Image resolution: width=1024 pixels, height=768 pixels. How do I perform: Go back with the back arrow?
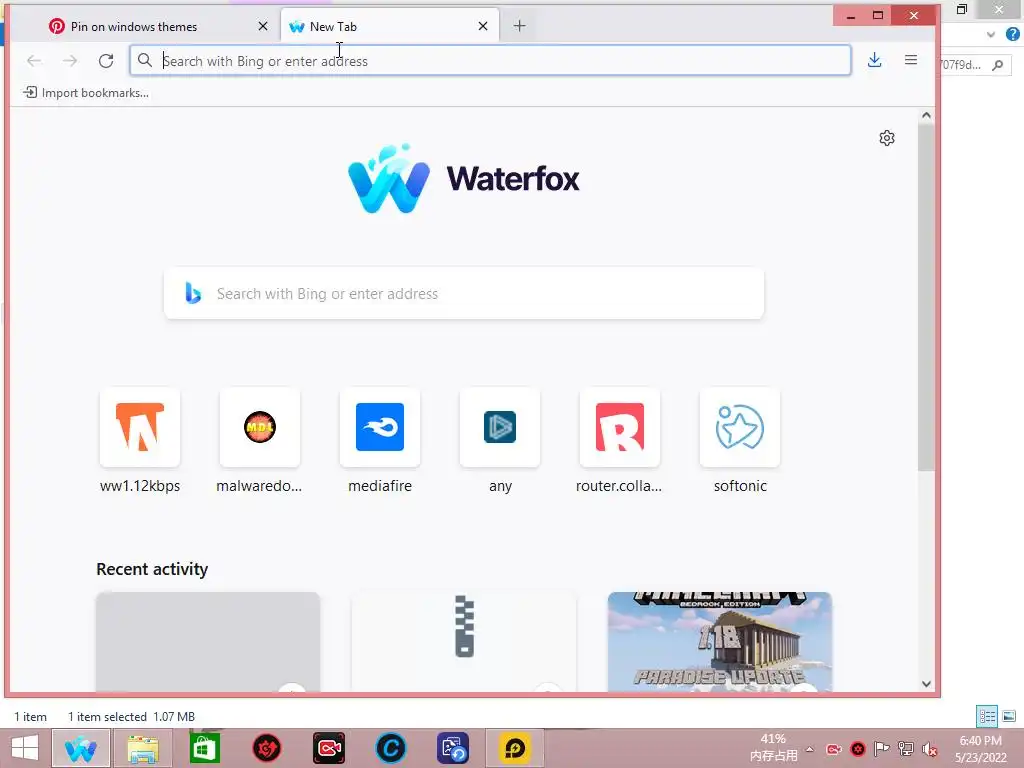click(x=34, y=61)
